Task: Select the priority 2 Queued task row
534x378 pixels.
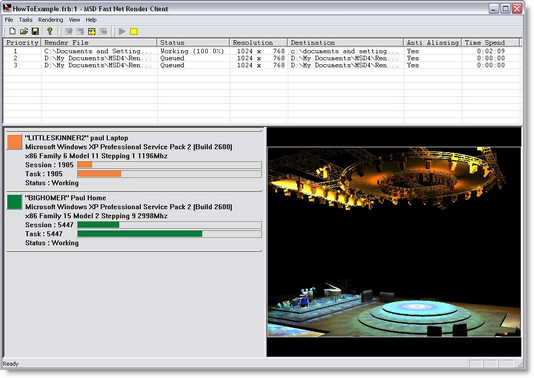Action: click(x=262, y=58)
